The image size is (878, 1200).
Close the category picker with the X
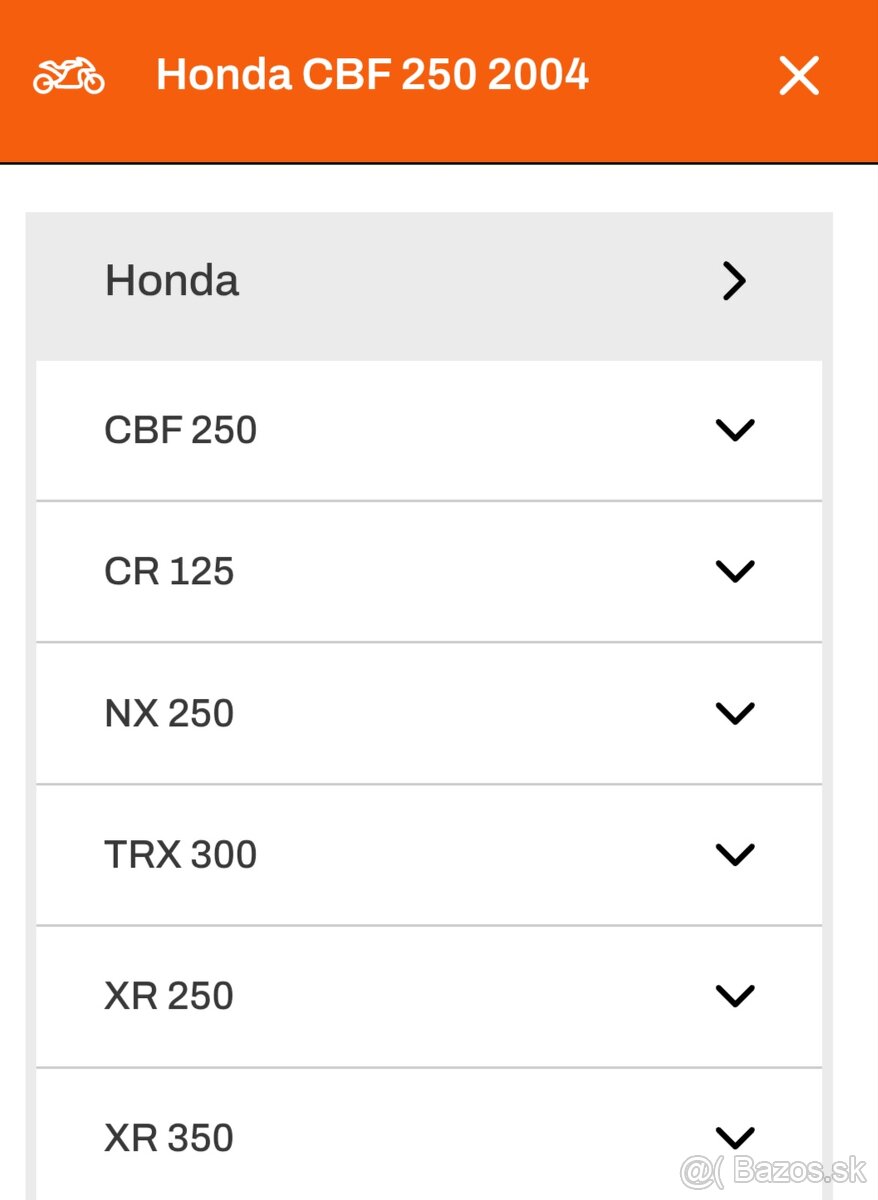coord(798,75)
